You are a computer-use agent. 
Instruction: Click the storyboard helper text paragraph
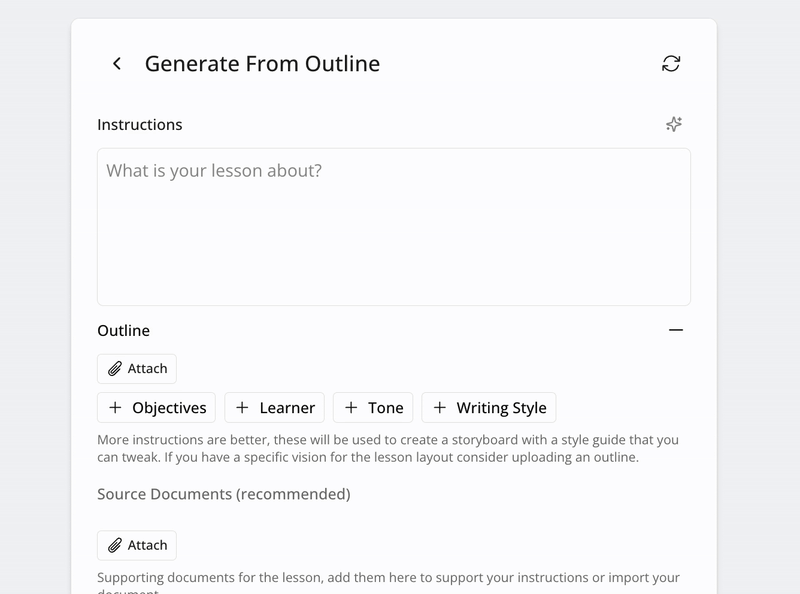[x=388, y=449]
